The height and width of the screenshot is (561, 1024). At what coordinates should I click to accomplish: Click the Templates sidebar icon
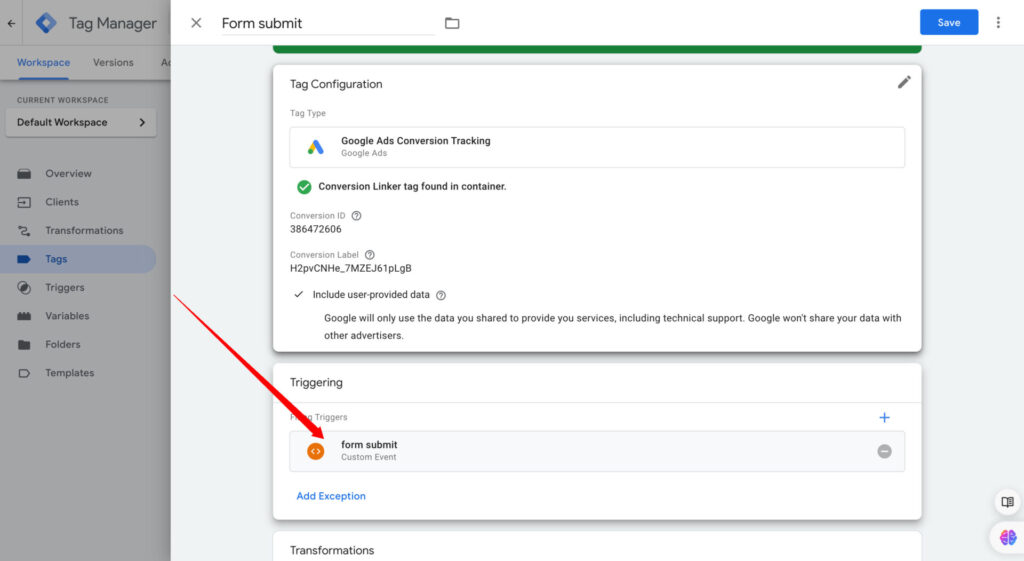[x=24, y=373]
